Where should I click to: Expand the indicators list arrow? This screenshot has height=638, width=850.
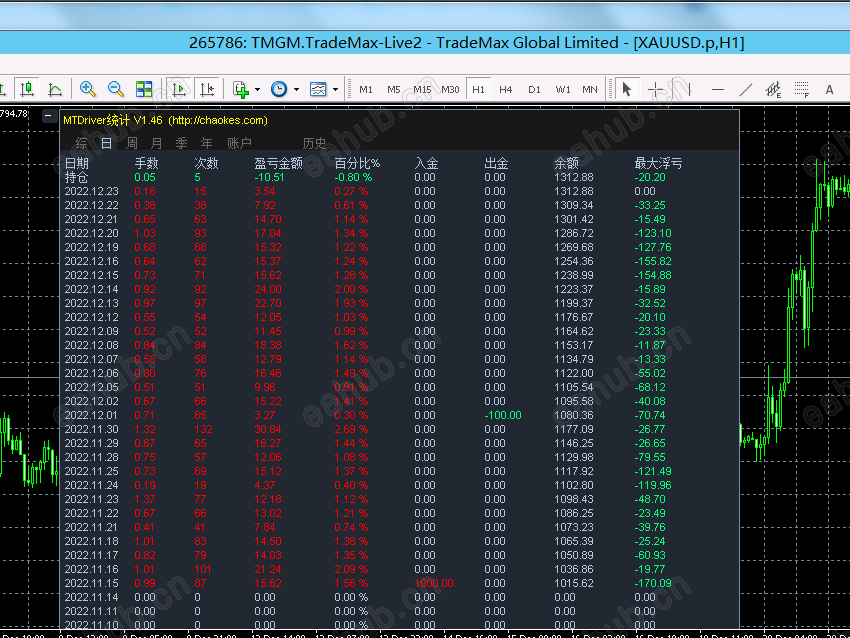(x=257, y=89)
